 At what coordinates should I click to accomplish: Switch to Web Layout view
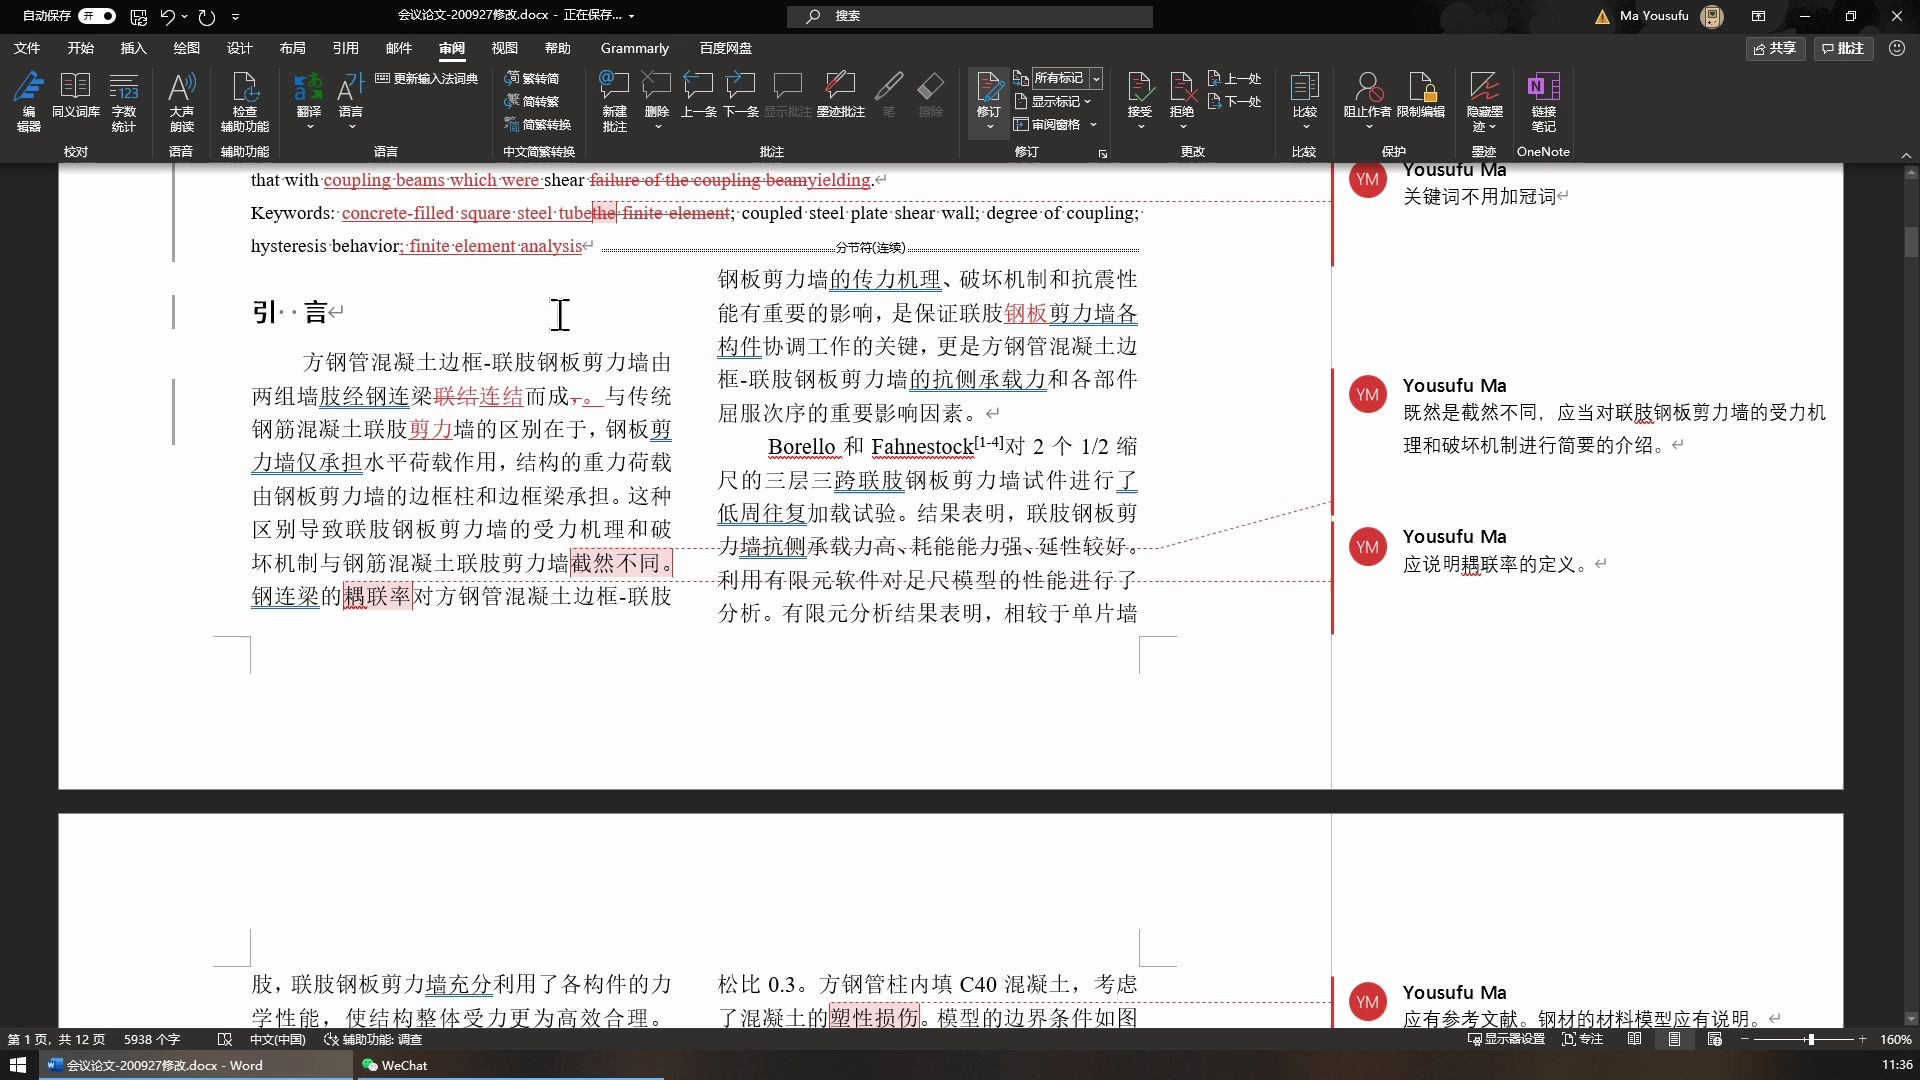point(1714,1039)
